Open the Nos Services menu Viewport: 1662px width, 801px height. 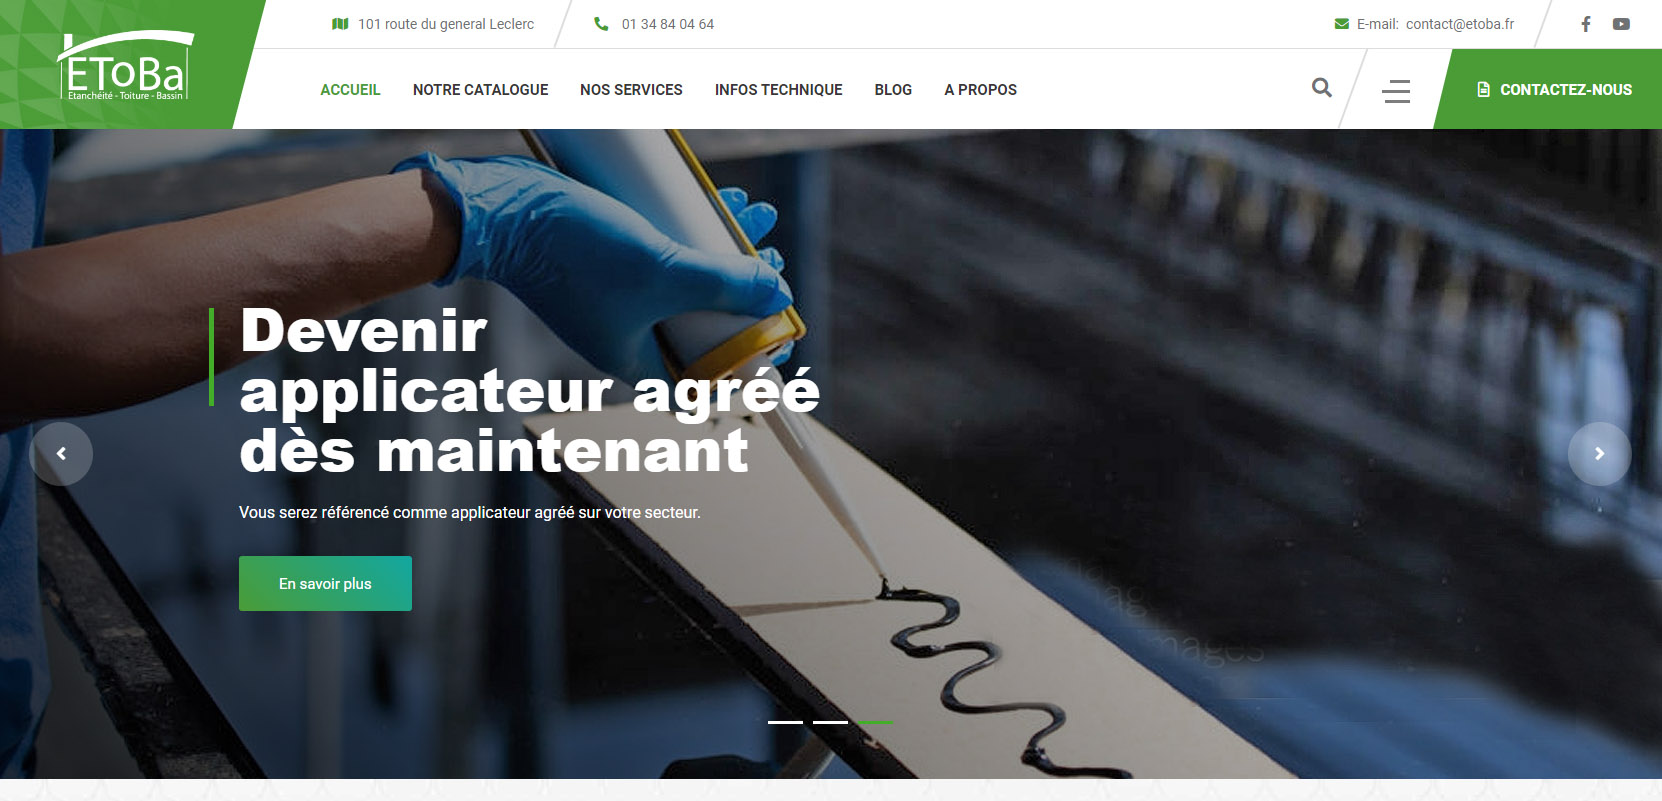[x=631, y=90]
